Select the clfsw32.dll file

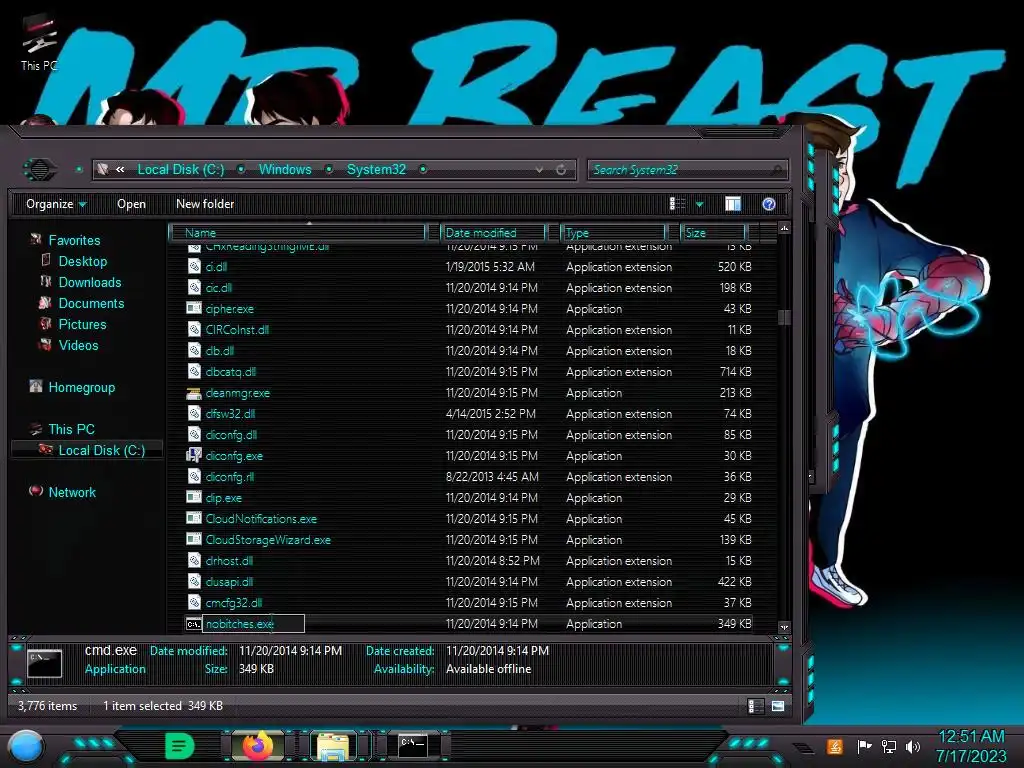[x=230, y=413]
